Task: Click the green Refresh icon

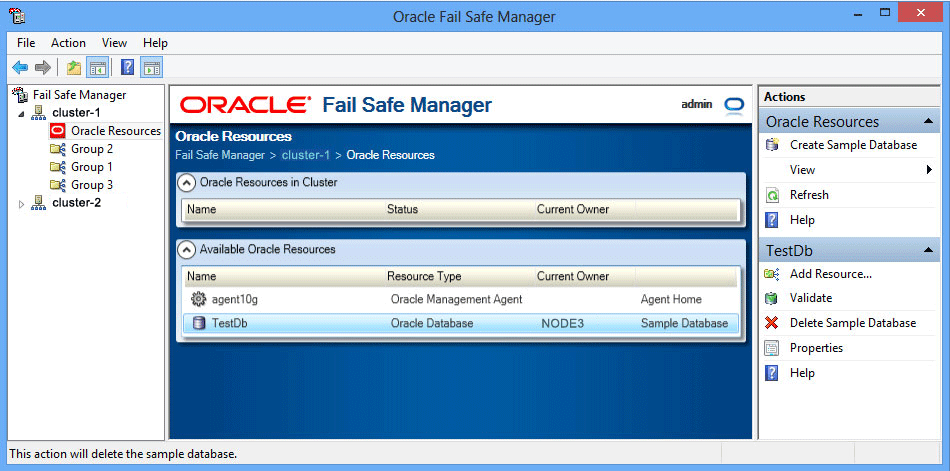Action: (x=772, y=195)
